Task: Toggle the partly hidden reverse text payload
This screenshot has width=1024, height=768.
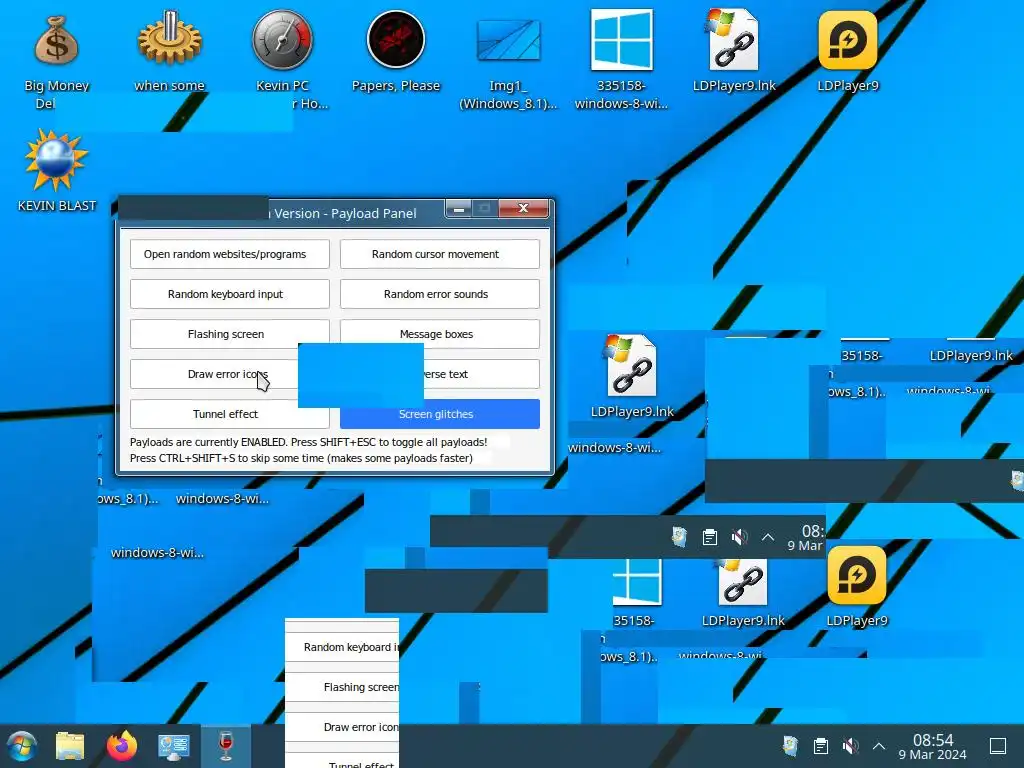Action: [x=481, y=374]
